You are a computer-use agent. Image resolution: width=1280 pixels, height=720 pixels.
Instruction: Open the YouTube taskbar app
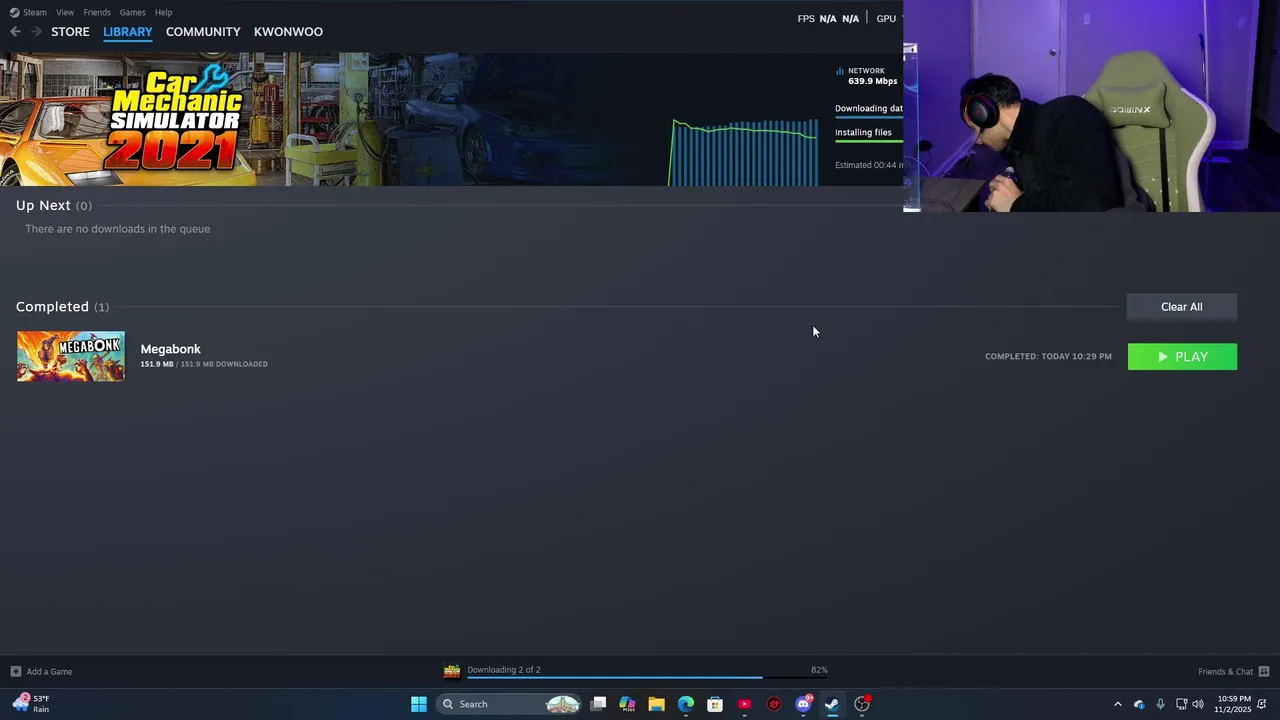[744, 704]
